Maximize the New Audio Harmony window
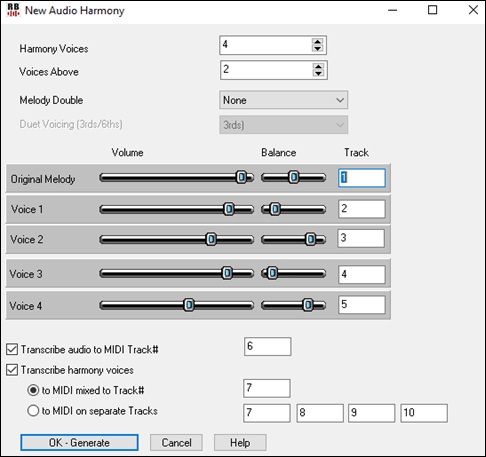This screenshot has height=457, width=486. pyautogui.click(x=432, y=10)
